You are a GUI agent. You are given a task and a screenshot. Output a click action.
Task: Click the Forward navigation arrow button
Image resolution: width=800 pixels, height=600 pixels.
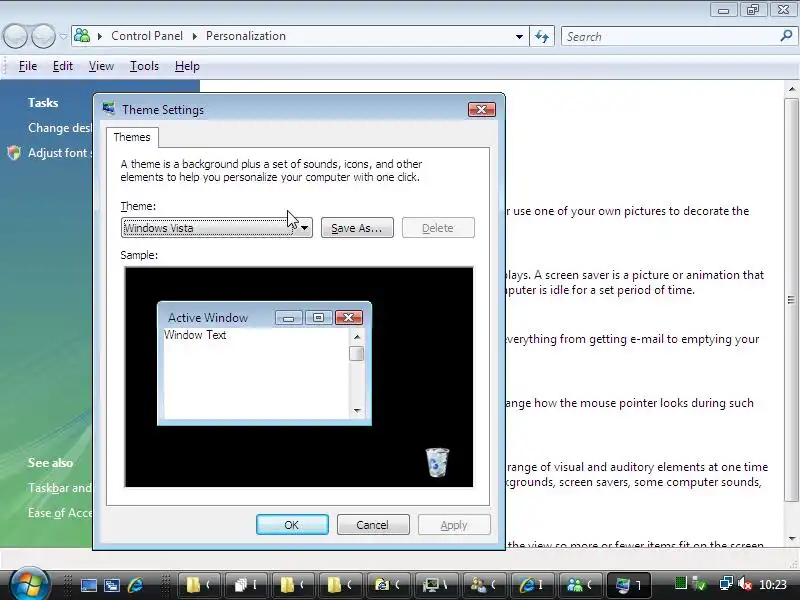(43, 36)
